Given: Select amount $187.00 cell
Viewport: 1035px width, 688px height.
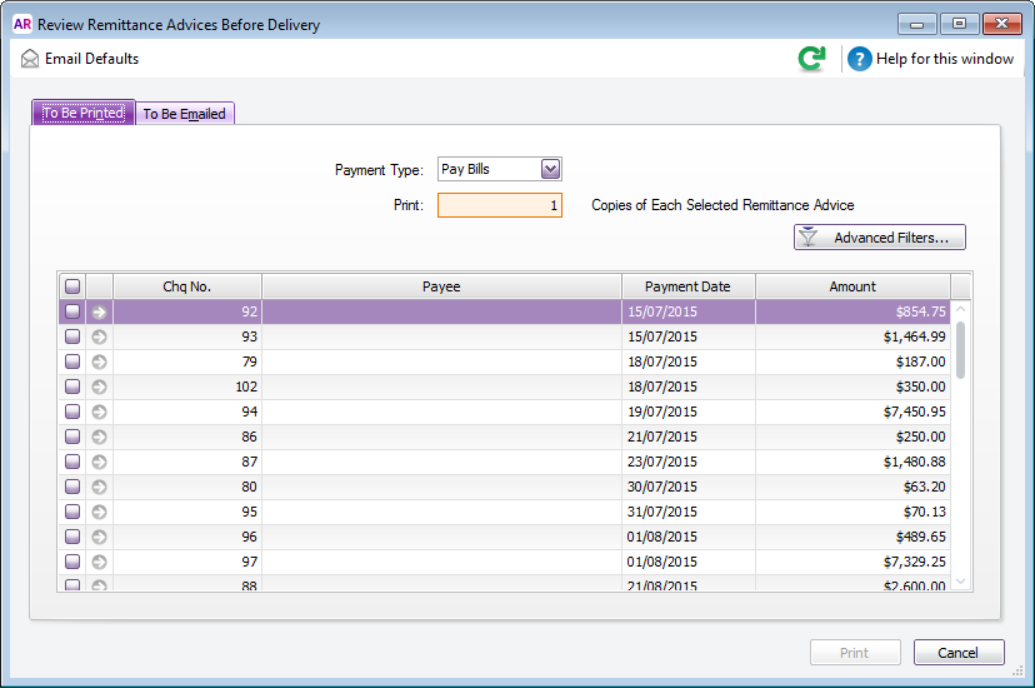Looking at the screenshot, I should click(853, 362).
